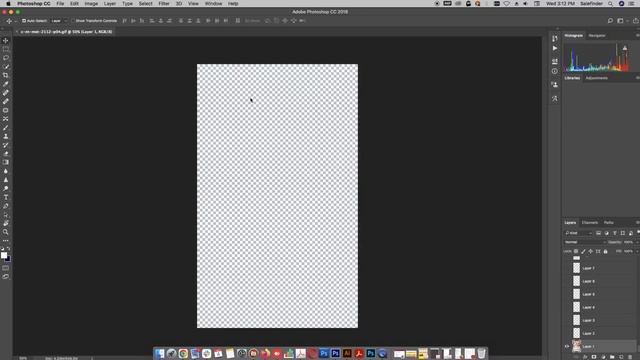
Task: Show Layer 7 via its visibility box
Action: 567,268
